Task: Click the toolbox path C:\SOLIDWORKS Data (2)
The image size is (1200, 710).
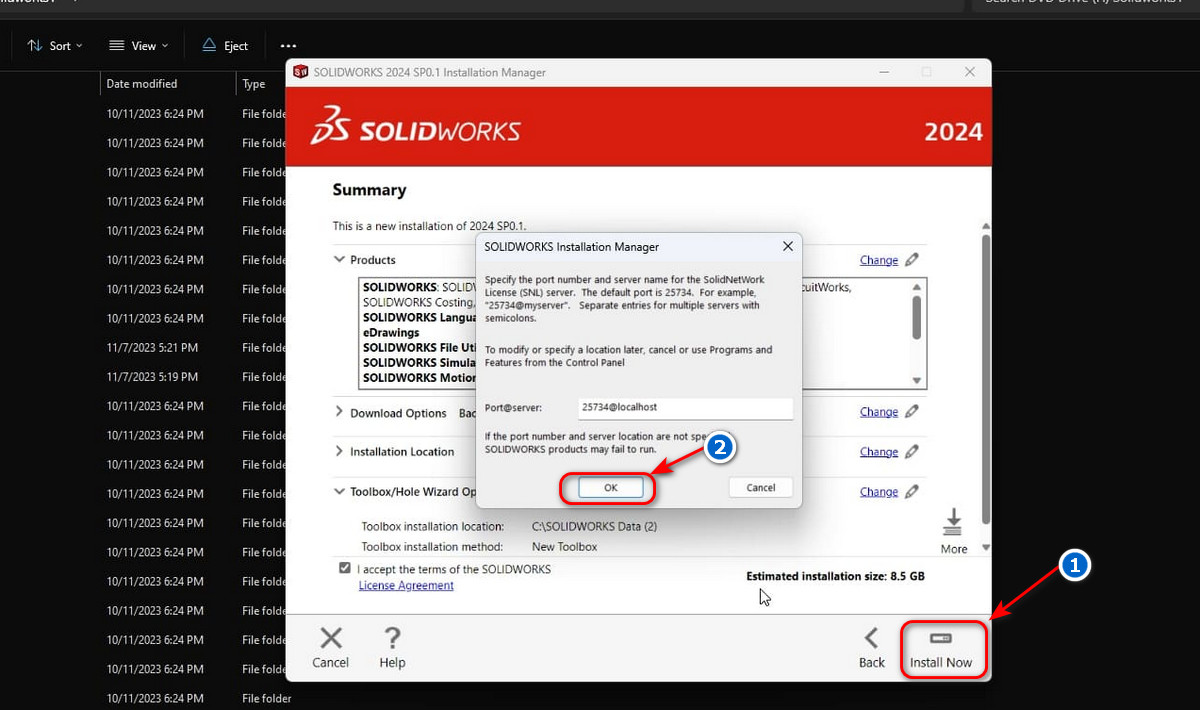Action: click(594, 527)
